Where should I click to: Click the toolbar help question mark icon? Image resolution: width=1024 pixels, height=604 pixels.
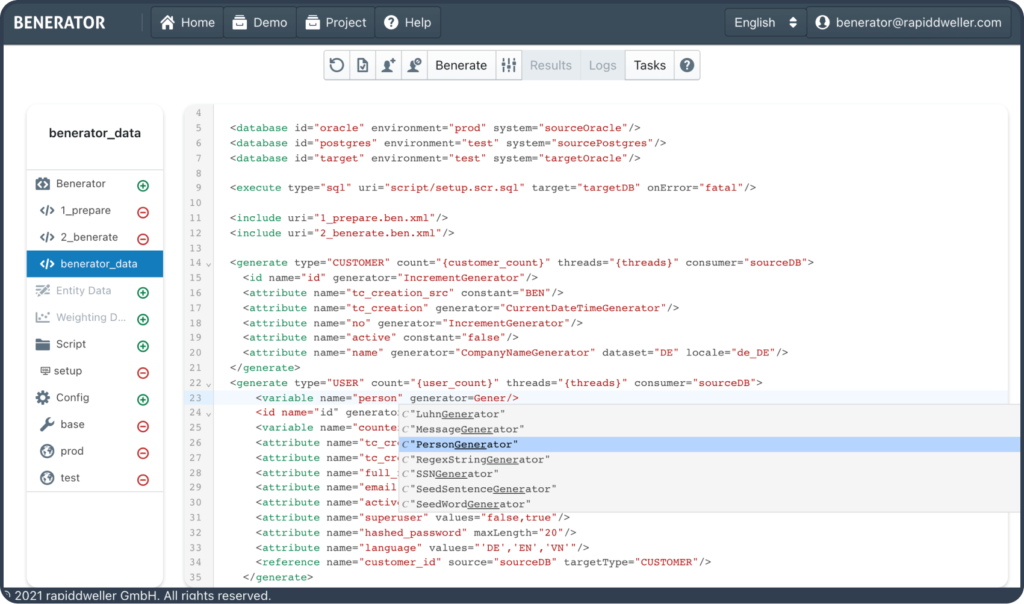point(687,65)
